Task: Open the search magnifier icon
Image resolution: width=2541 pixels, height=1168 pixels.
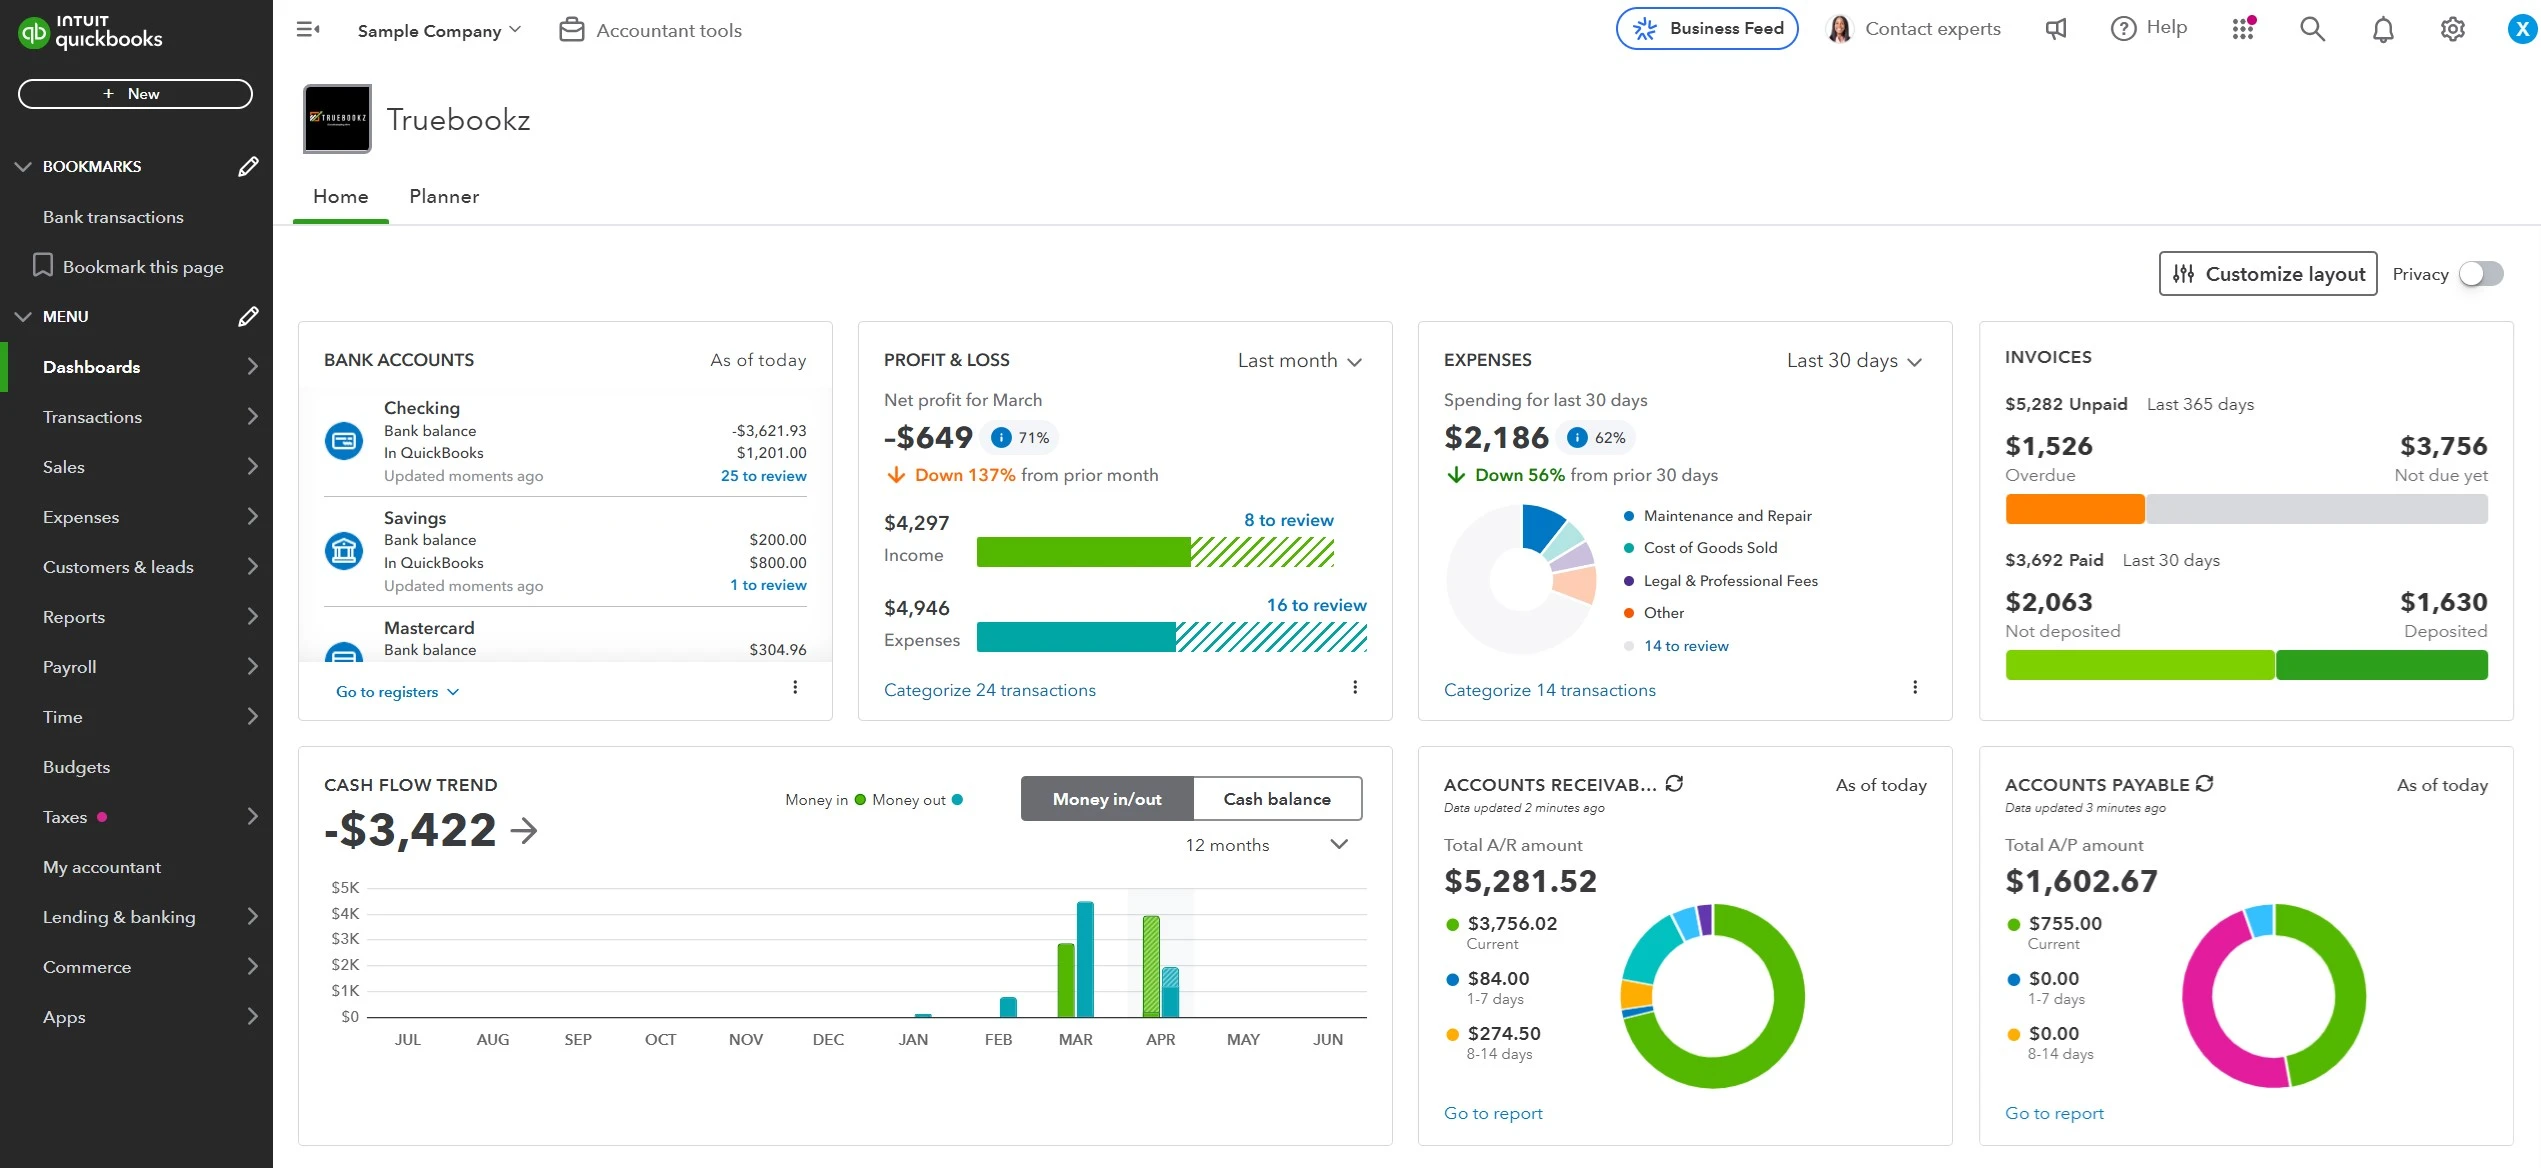Action: 2312,29
